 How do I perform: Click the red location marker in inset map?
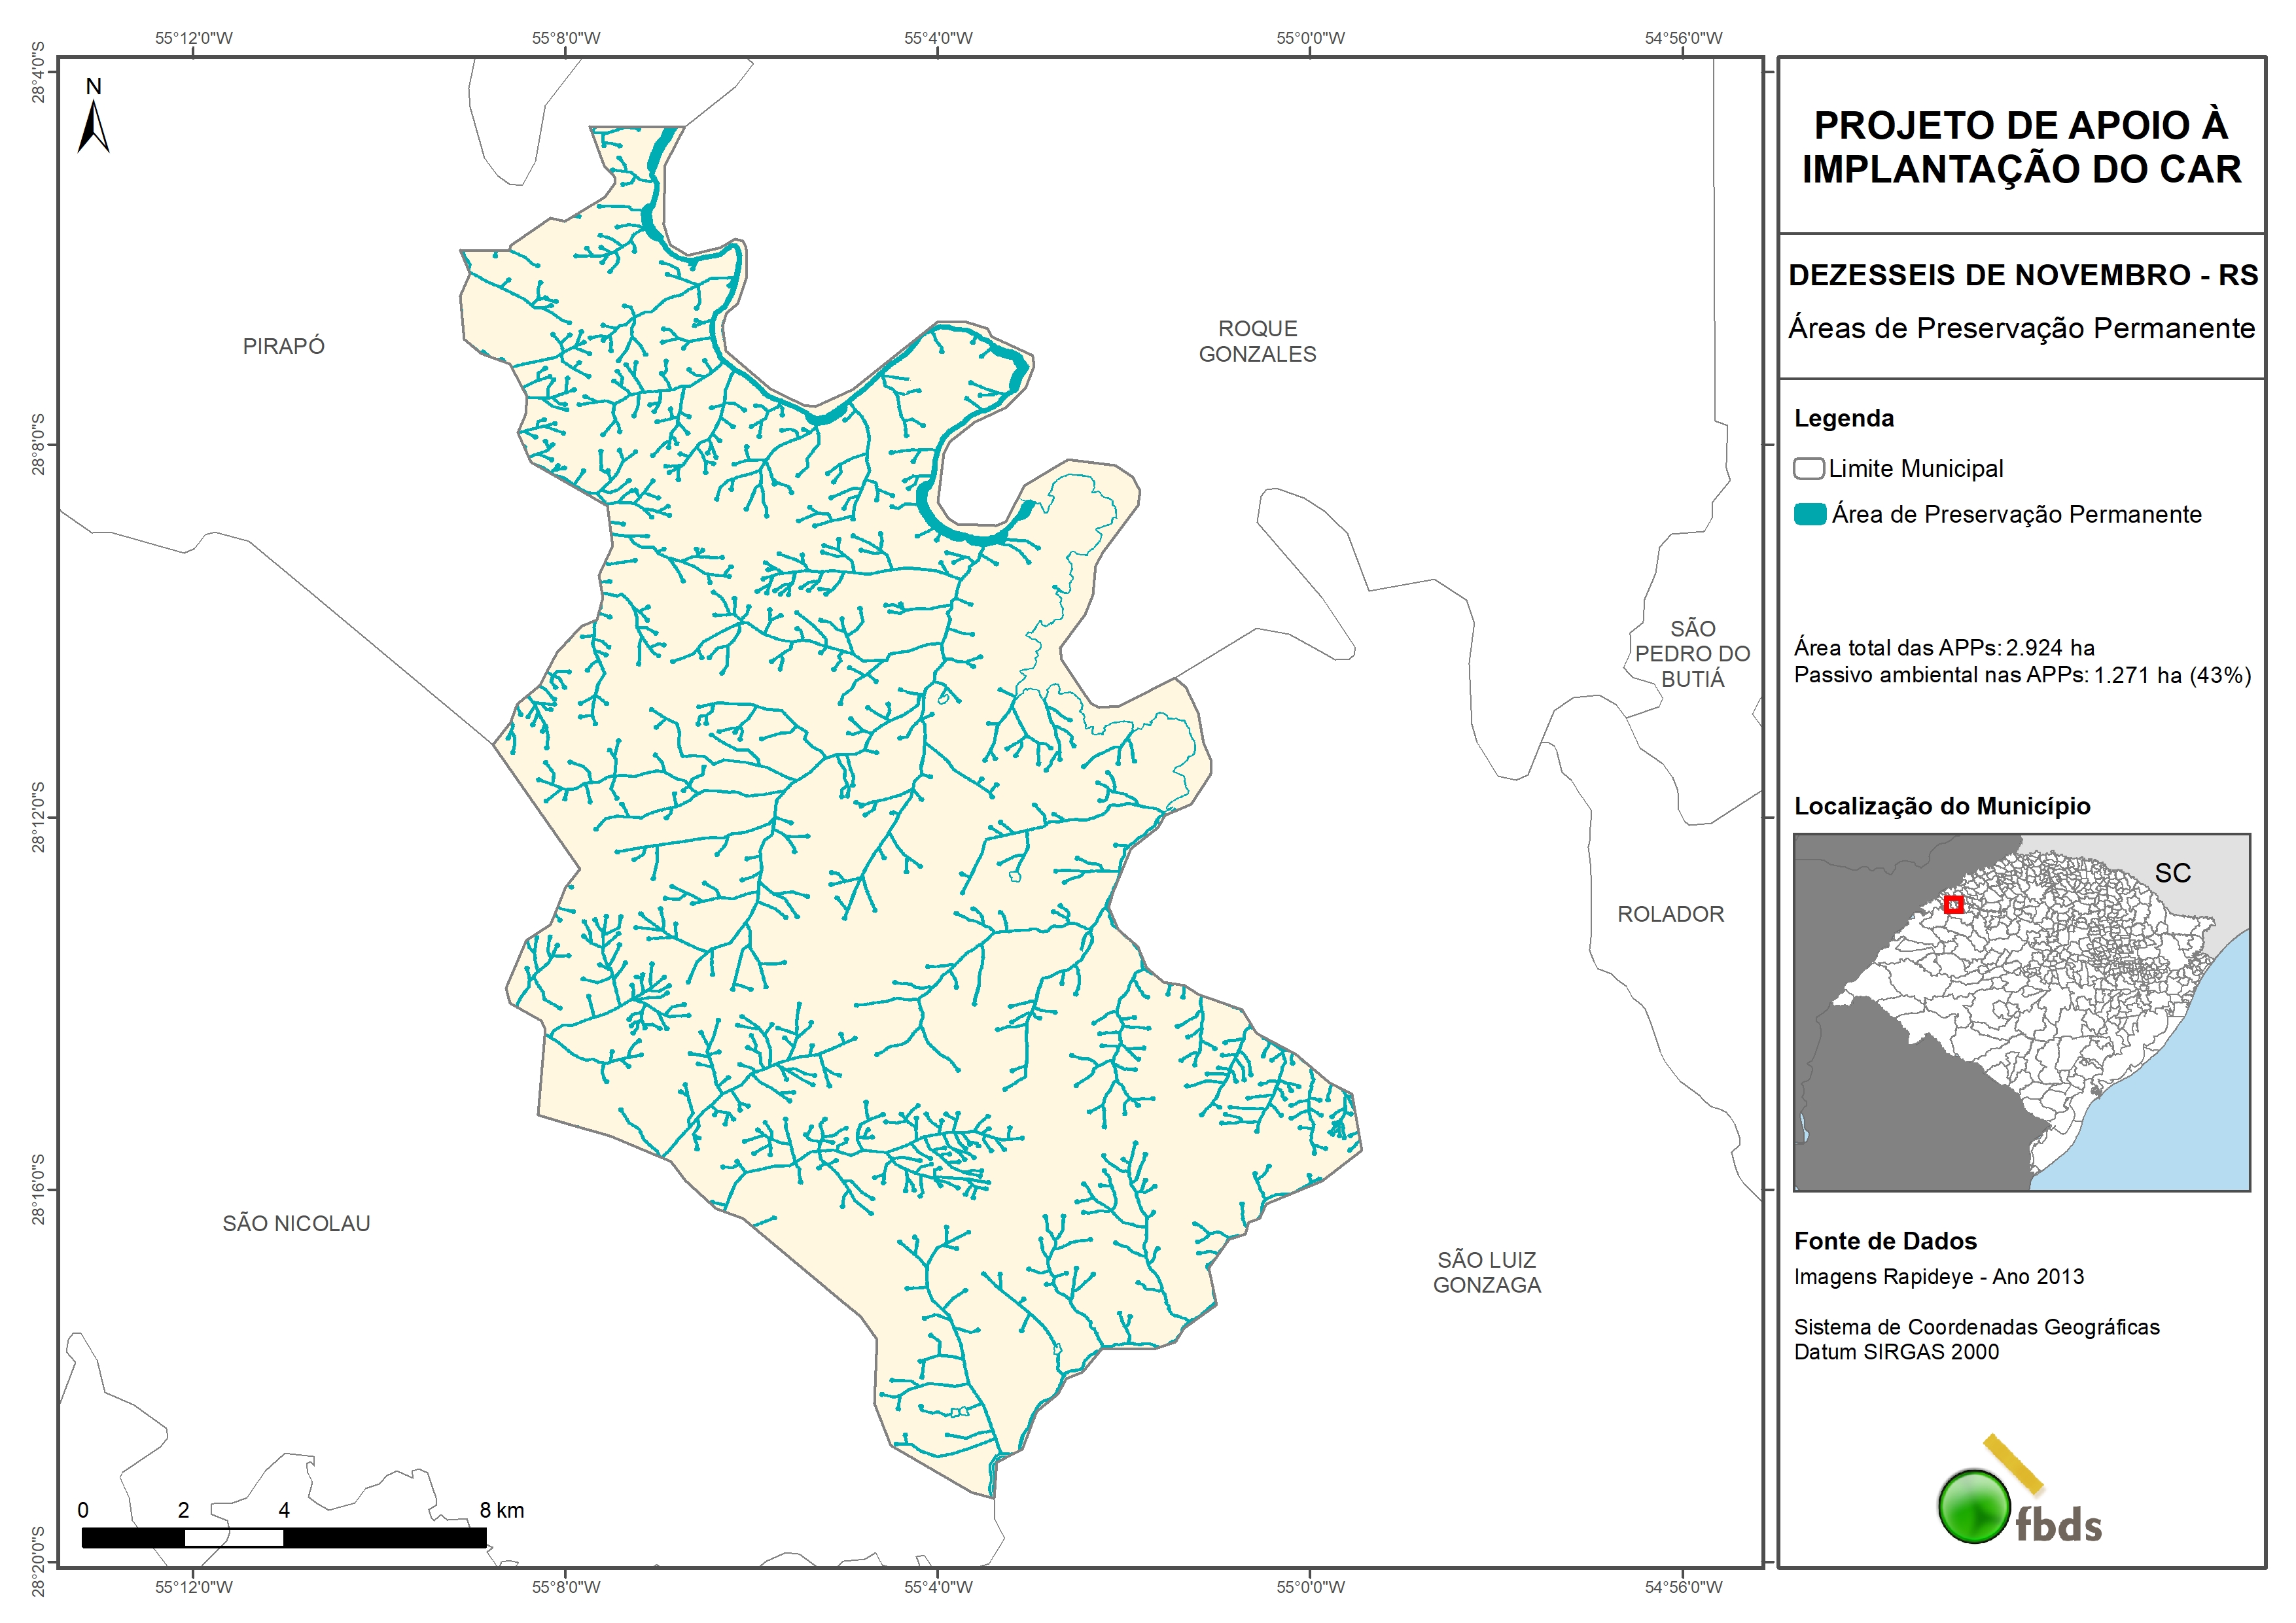tap(1953, 904)
